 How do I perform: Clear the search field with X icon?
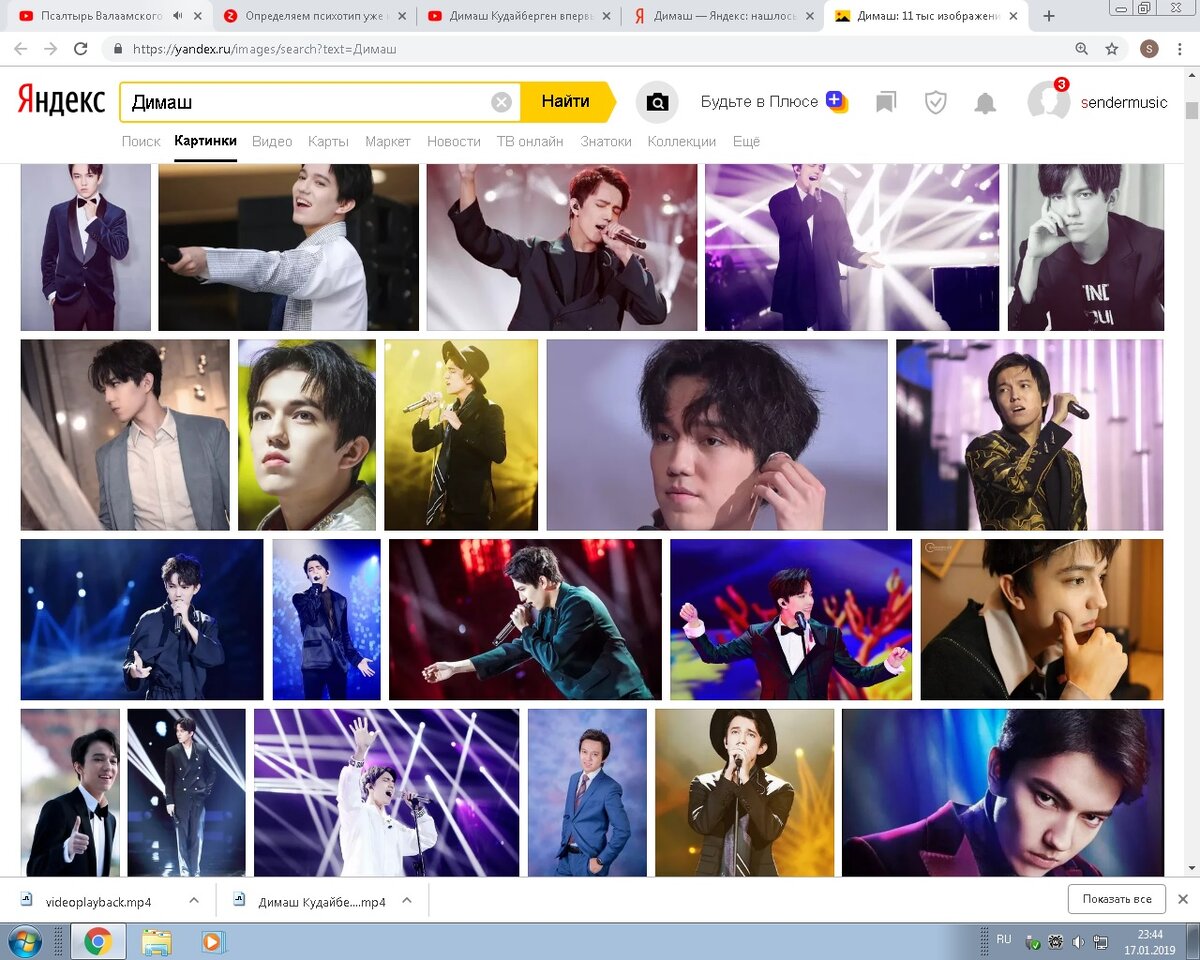click(x=501, y=102)
